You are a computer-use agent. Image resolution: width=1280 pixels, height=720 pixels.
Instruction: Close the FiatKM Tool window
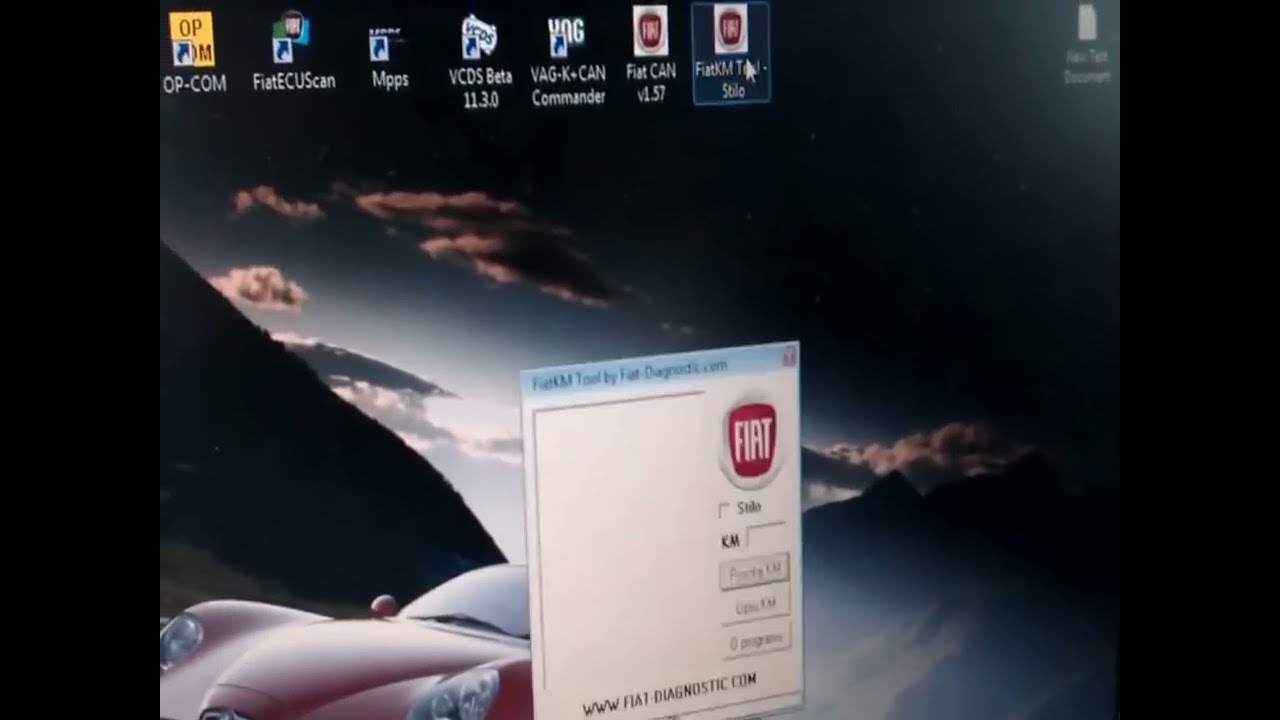point(788,355)
